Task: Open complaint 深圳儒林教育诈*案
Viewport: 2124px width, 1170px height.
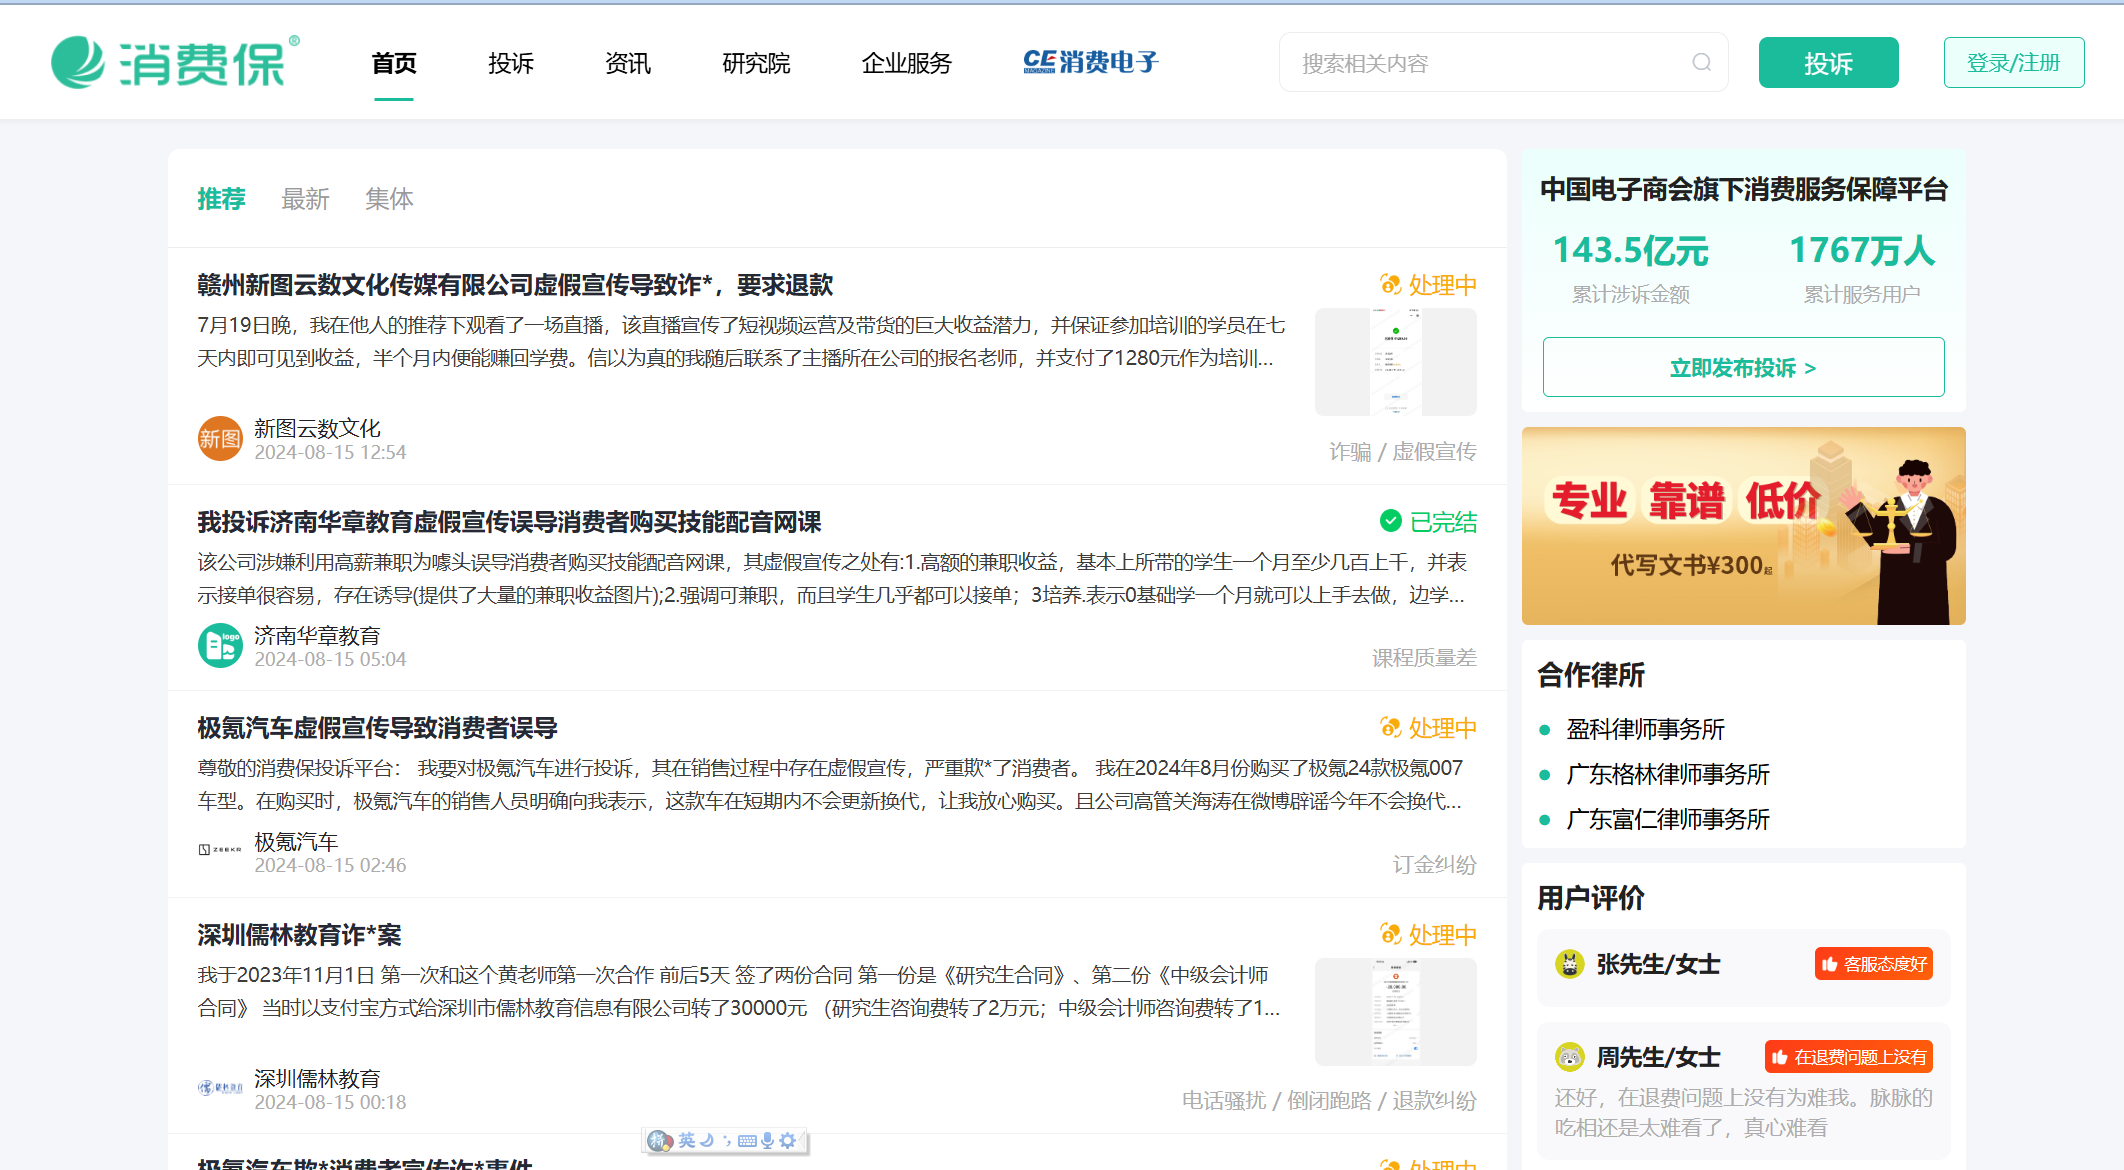Action: coord(299,935)
